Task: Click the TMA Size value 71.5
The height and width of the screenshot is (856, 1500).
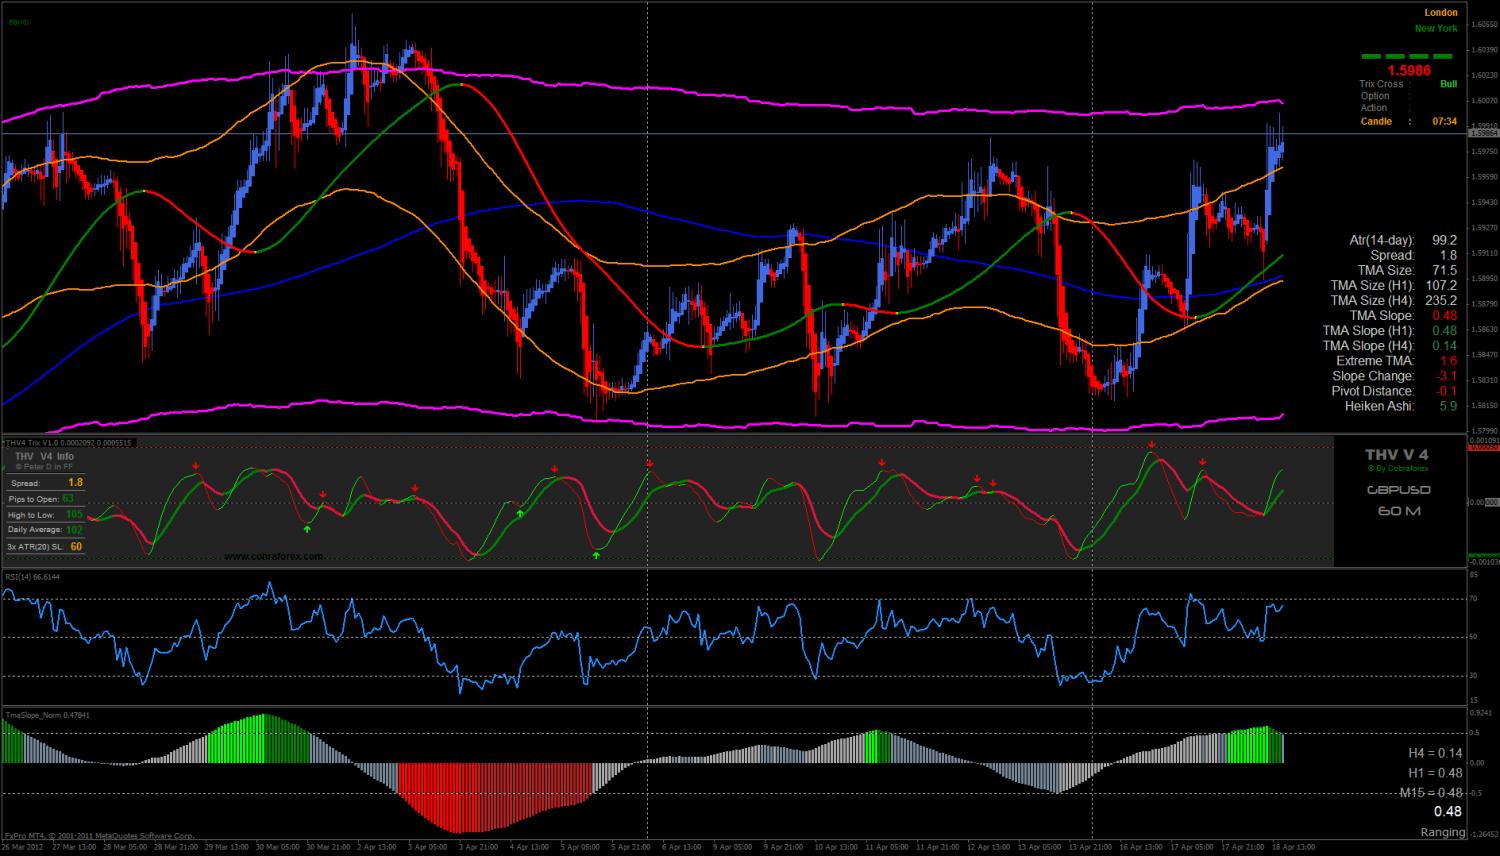Action: (1444, 270)
